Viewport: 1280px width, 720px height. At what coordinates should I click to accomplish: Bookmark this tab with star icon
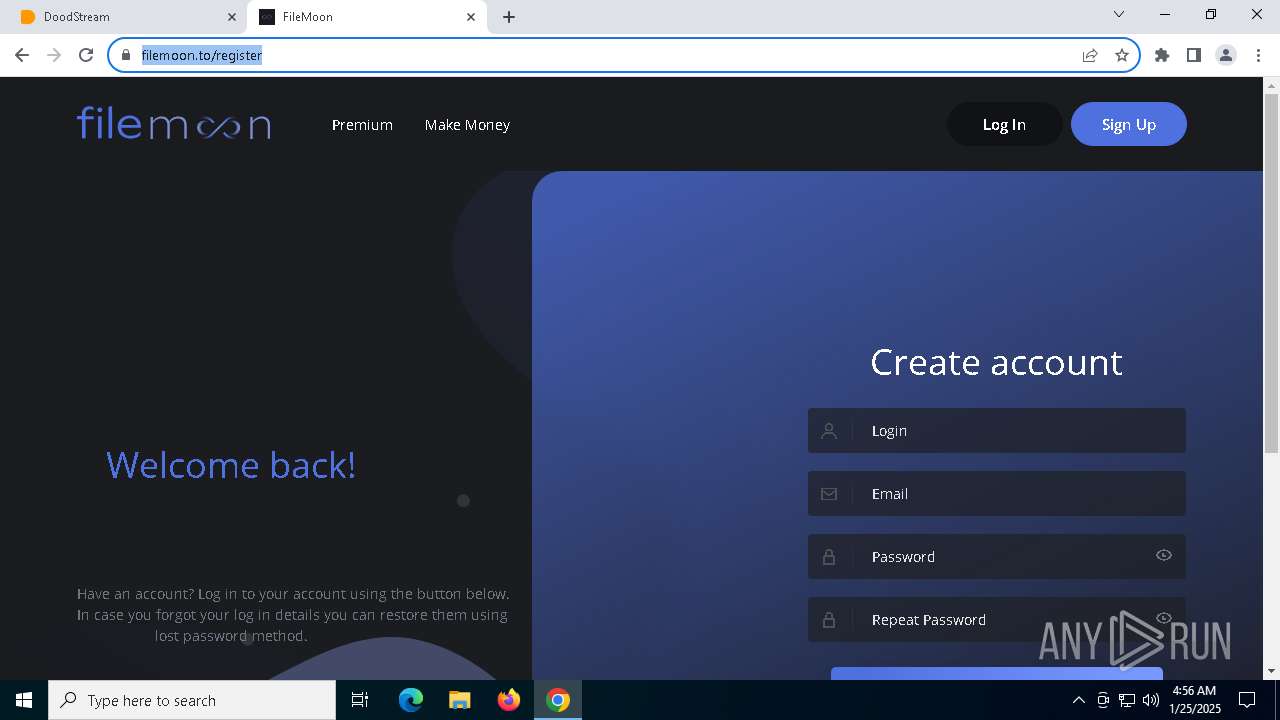[x=1122, y=55]
